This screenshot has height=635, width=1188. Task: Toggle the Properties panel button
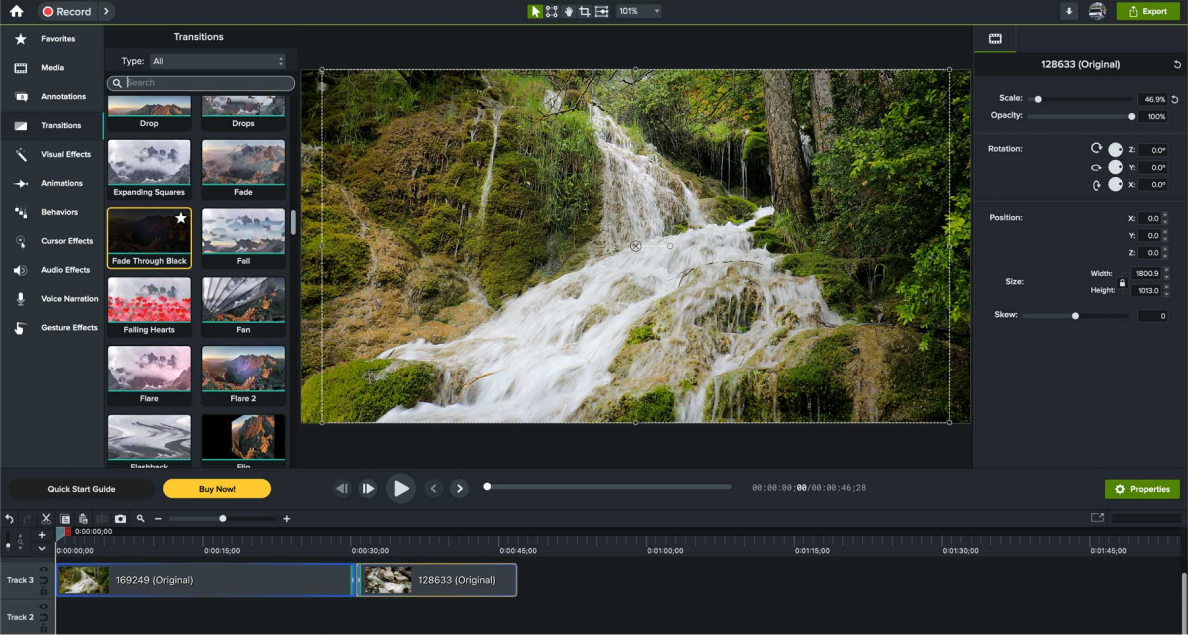point(1142,489)
